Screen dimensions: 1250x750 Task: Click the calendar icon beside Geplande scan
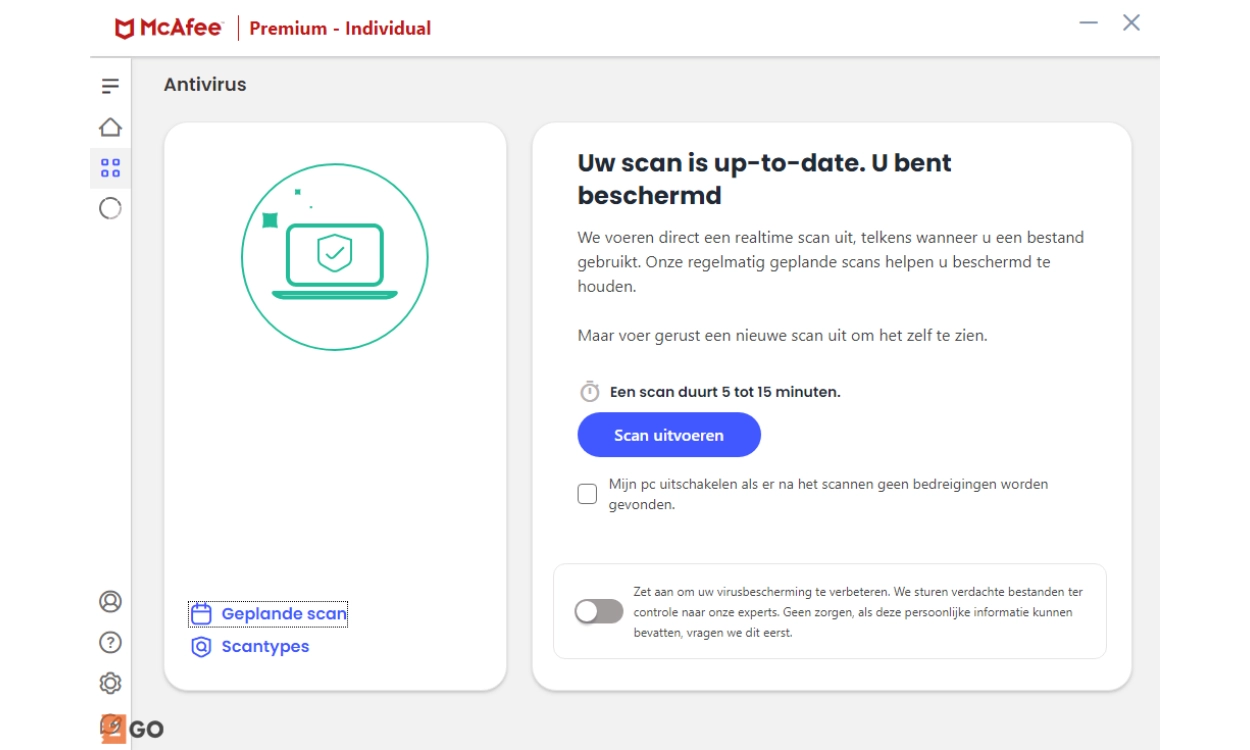click(x=201, y=614)
